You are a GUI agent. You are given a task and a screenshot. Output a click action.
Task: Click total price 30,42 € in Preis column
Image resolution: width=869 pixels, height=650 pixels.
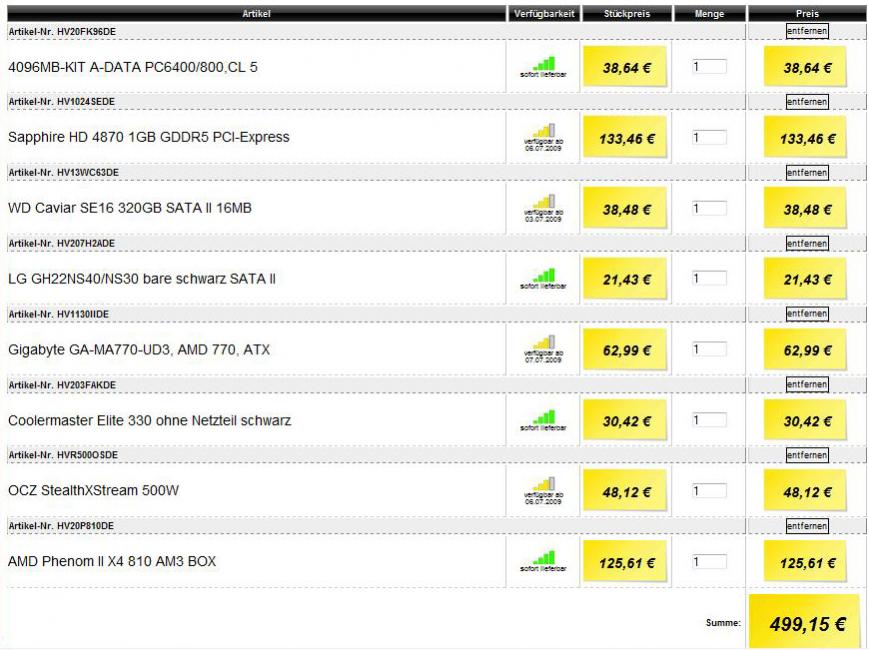[806, 421]
